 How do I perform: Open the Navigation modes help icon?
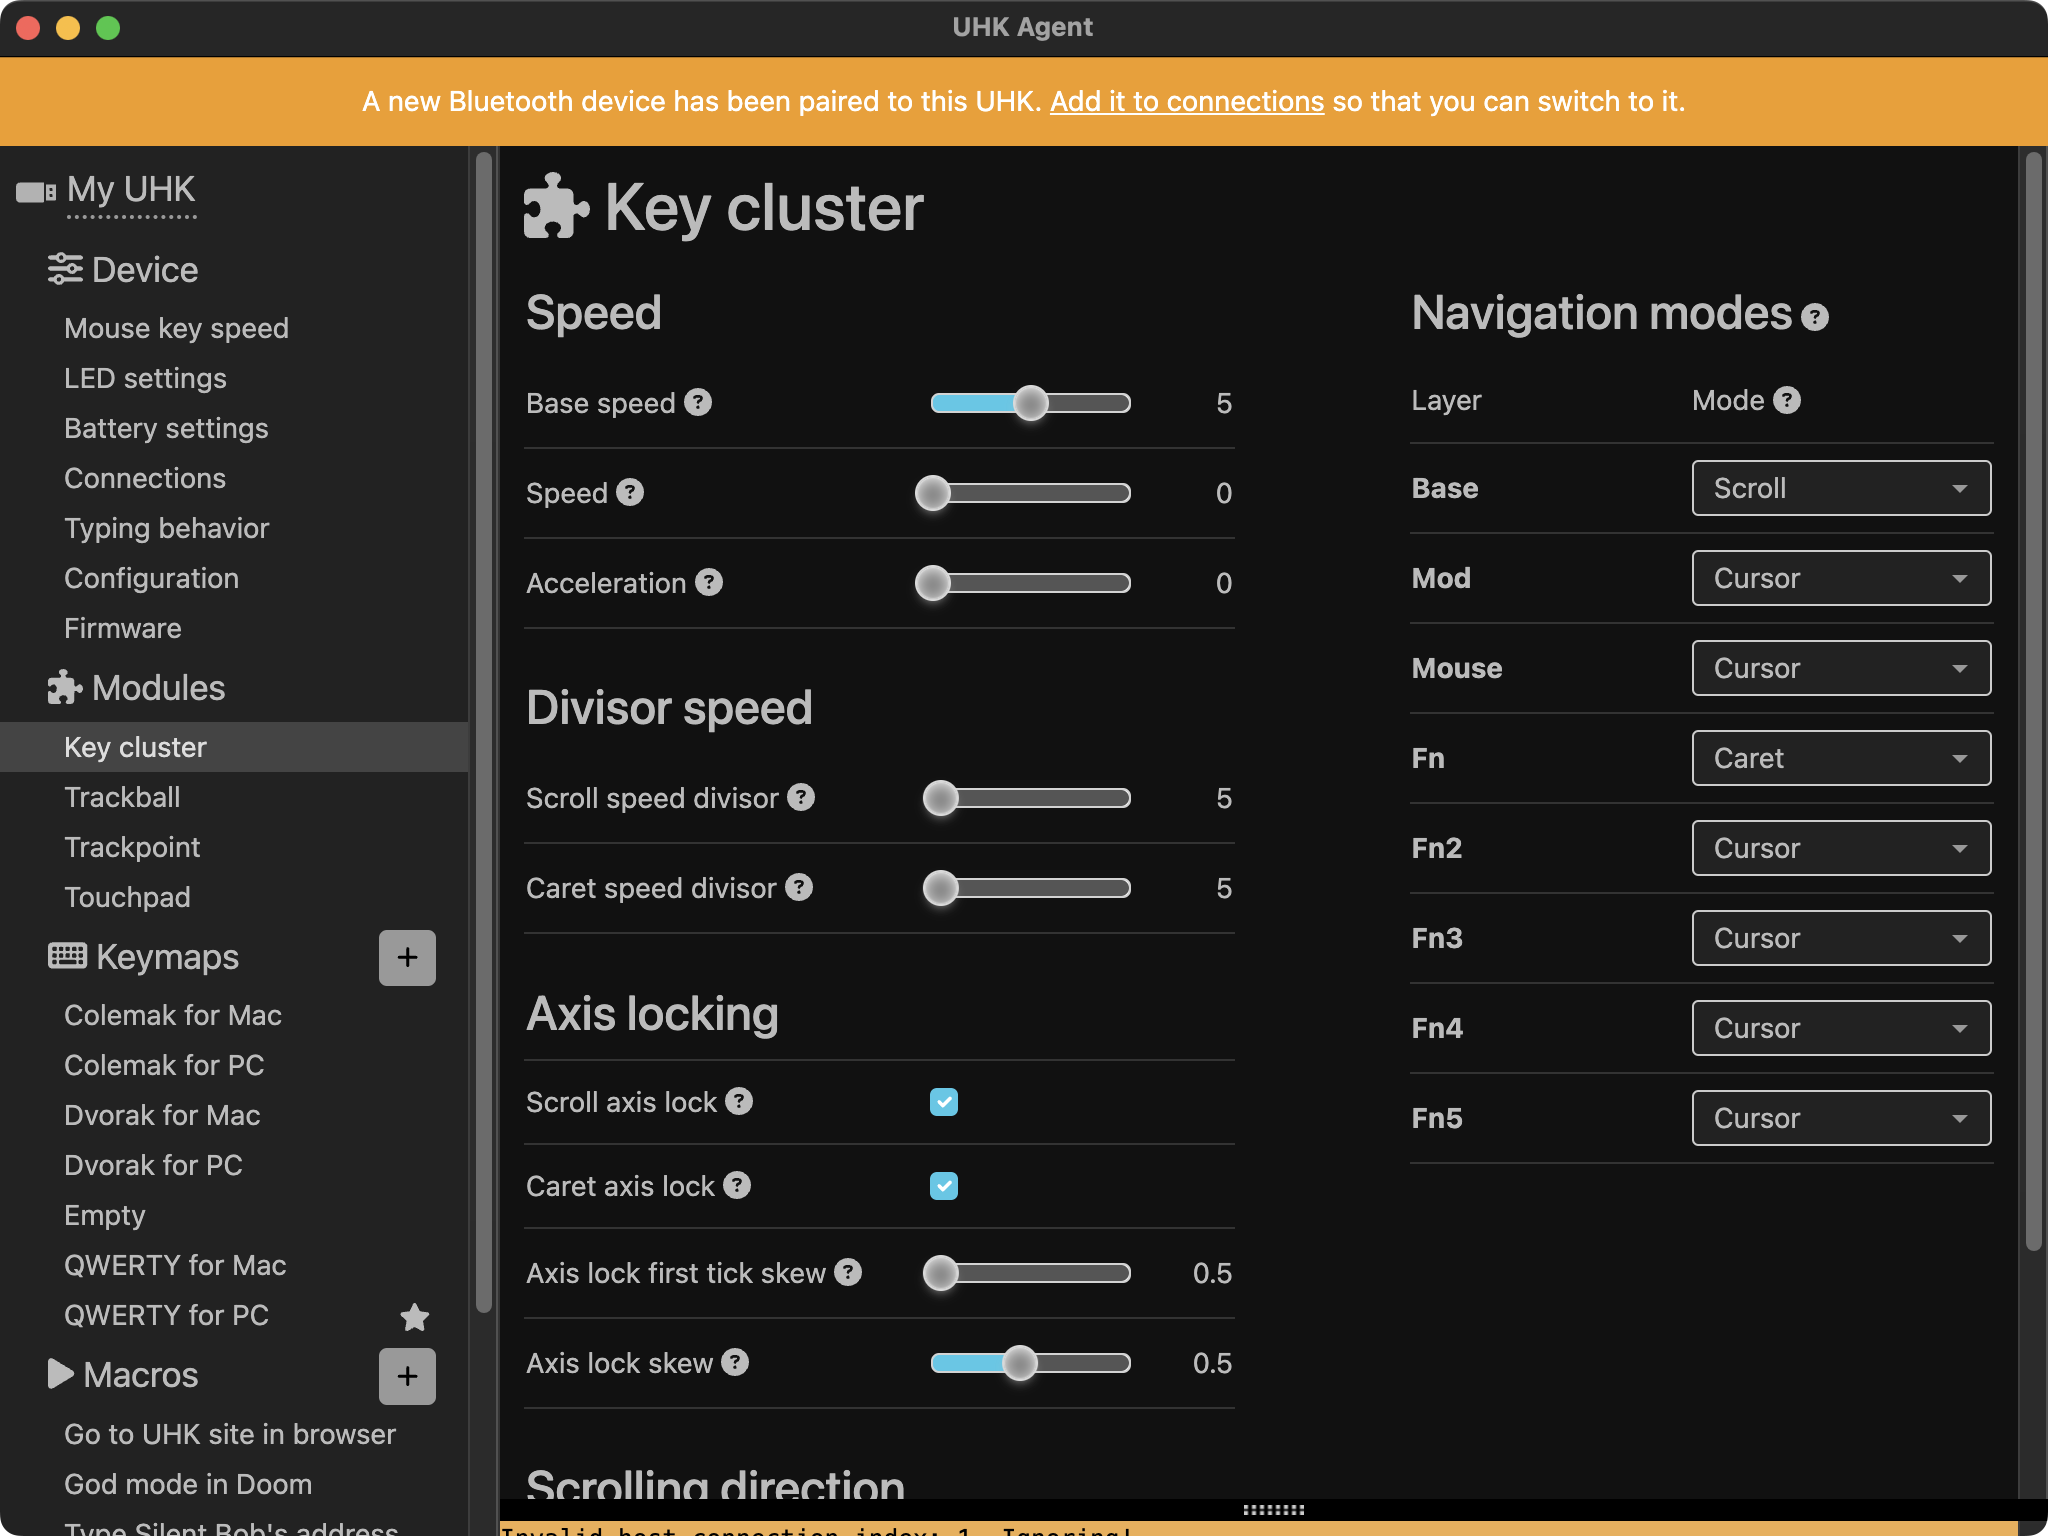point(1814,315)
